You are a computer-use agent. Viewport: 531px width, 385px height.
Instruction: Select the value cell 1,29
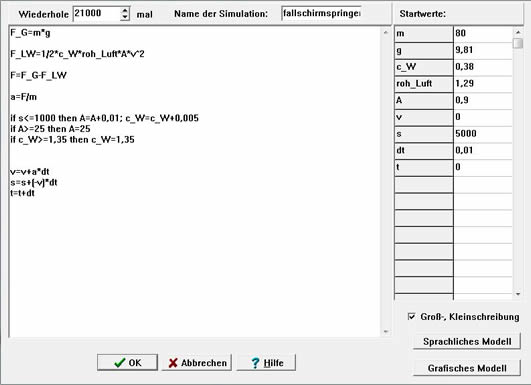coord(483,84)
